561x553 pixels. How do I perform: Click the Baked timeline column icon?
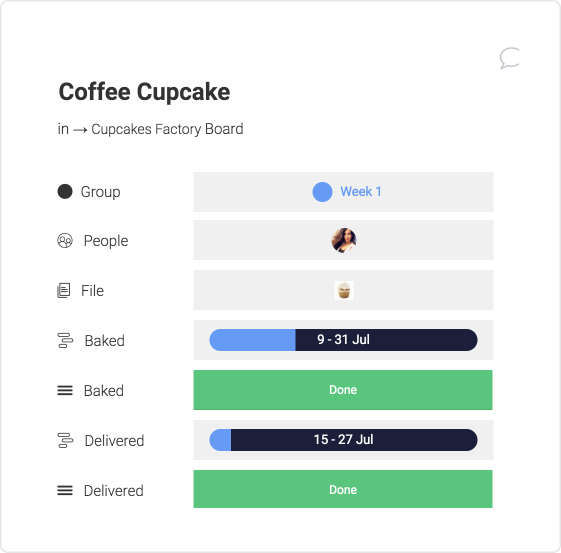tap(65, 341)
